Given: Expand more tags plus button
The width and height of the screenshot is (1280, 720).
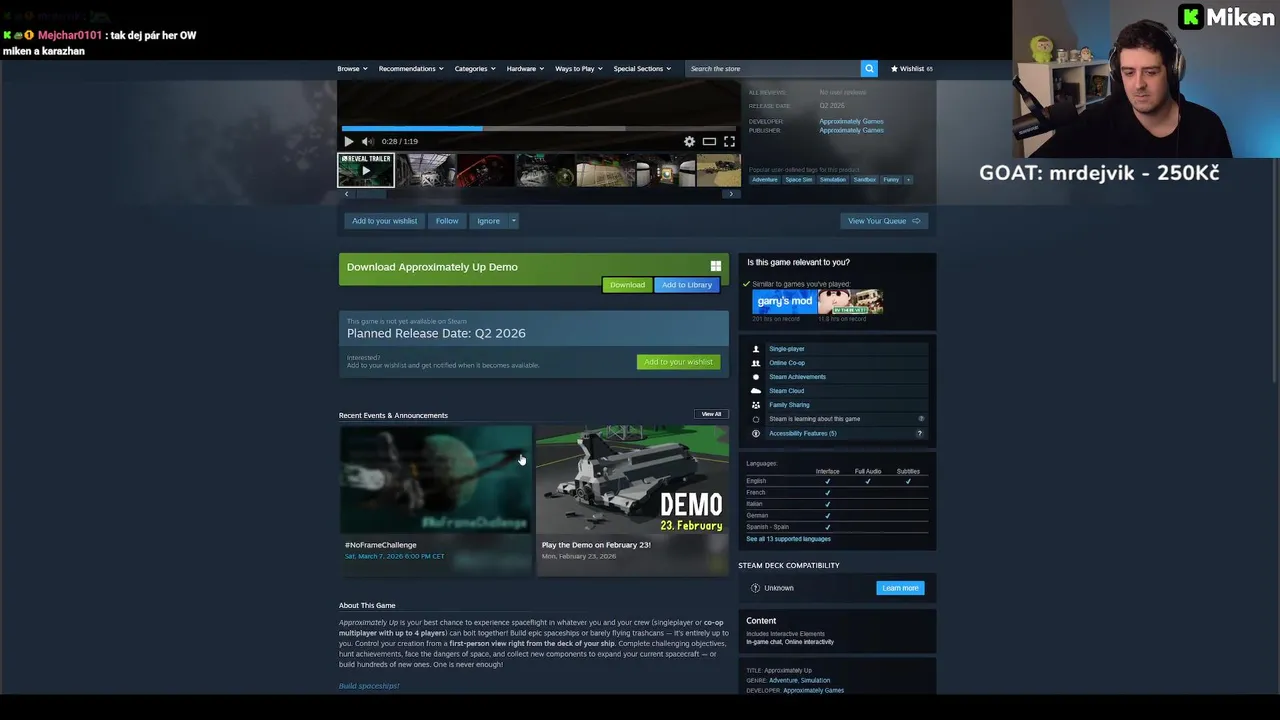Looking at the screenshot, I should click(x=908, y=180).
